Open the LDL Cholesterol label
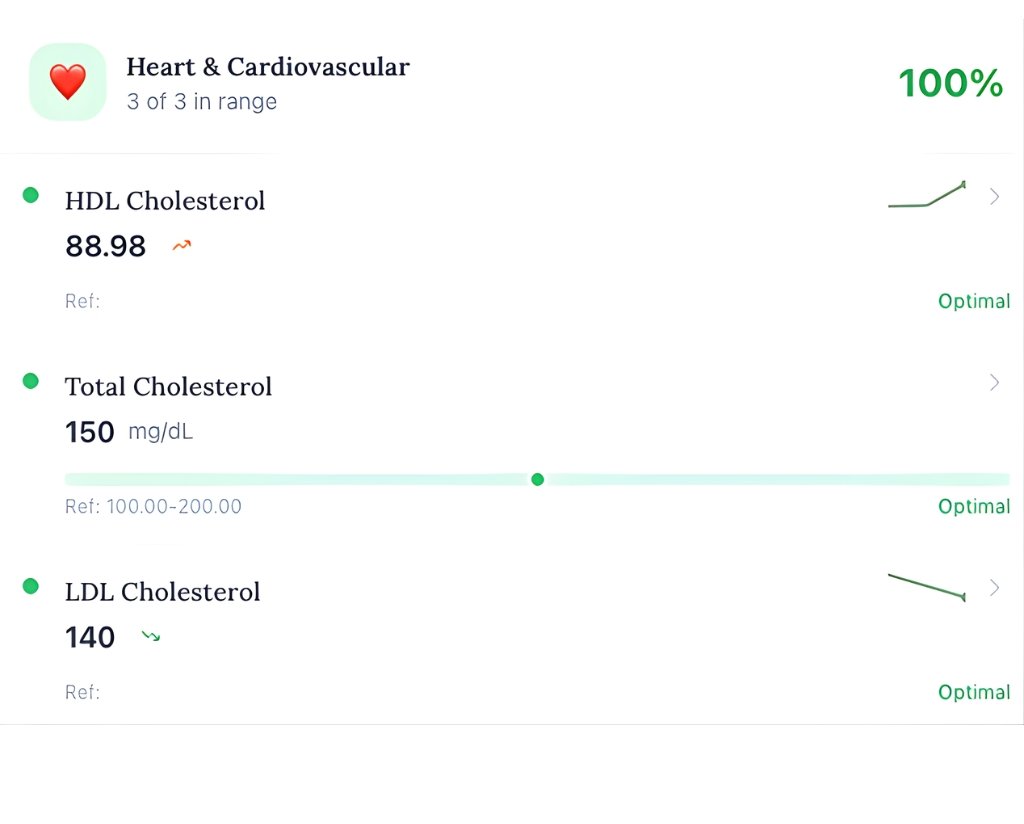 coord(162,592)
